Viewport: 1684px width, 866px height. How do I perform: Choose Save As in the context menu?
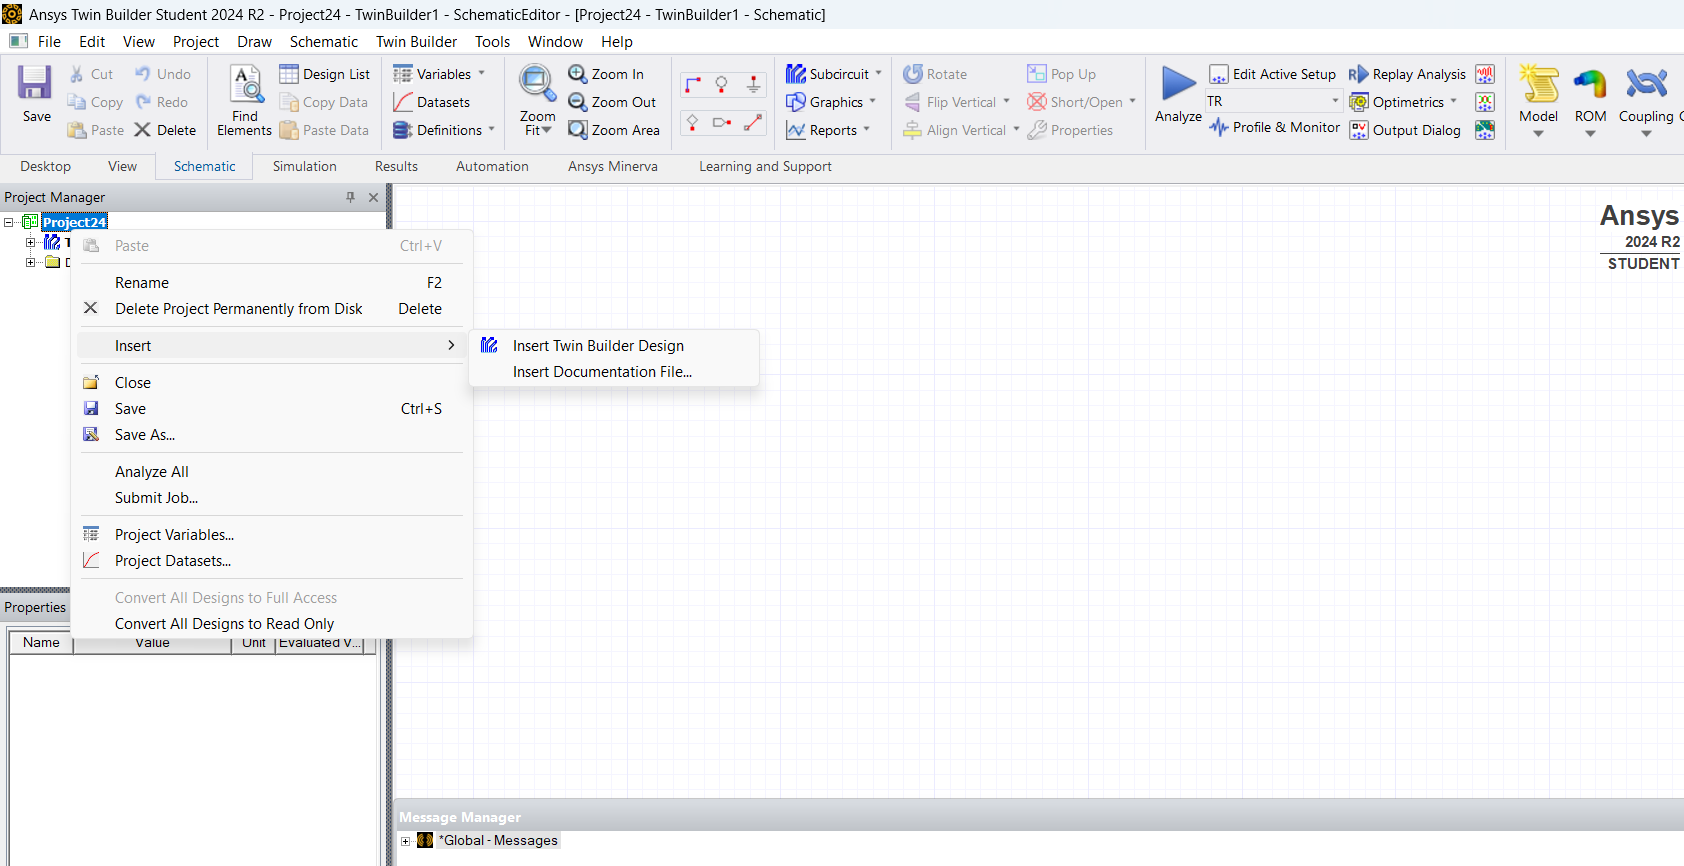click(x=272, y=435)
